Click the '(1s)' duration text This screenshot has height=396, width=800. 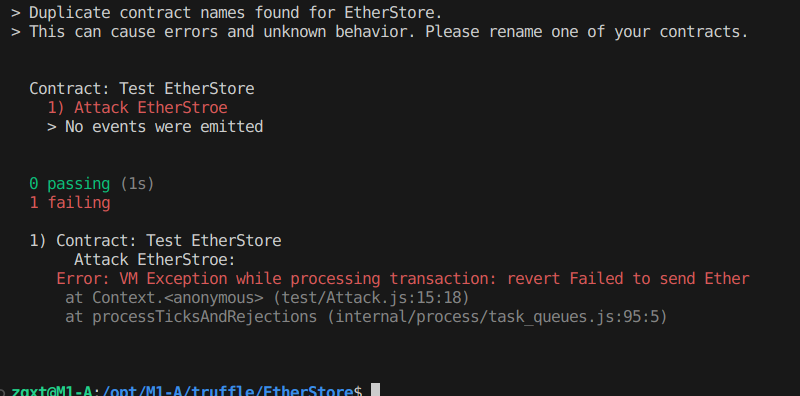pos(137,184)
